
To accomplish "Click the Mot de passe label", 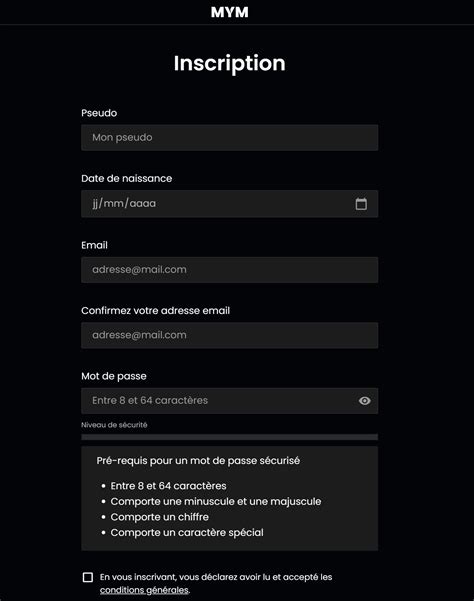I will (x=114, y=376).
